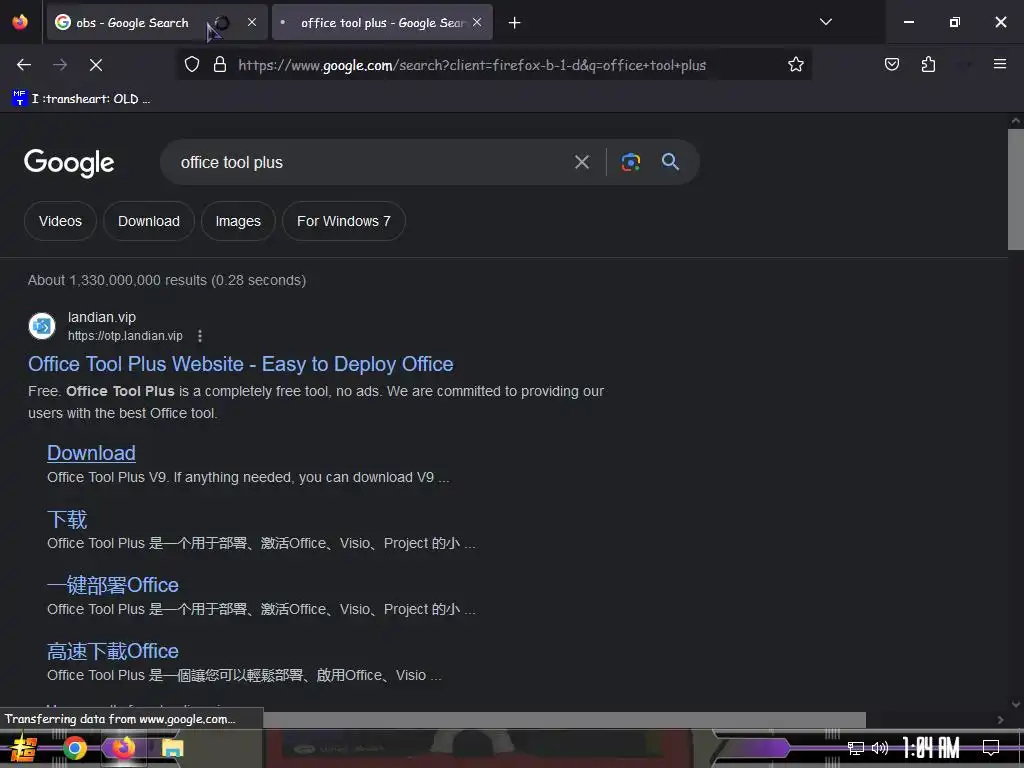Click the 1:04 AM clock
This screenshot has width=1024, height=768.
coord(931,748)
